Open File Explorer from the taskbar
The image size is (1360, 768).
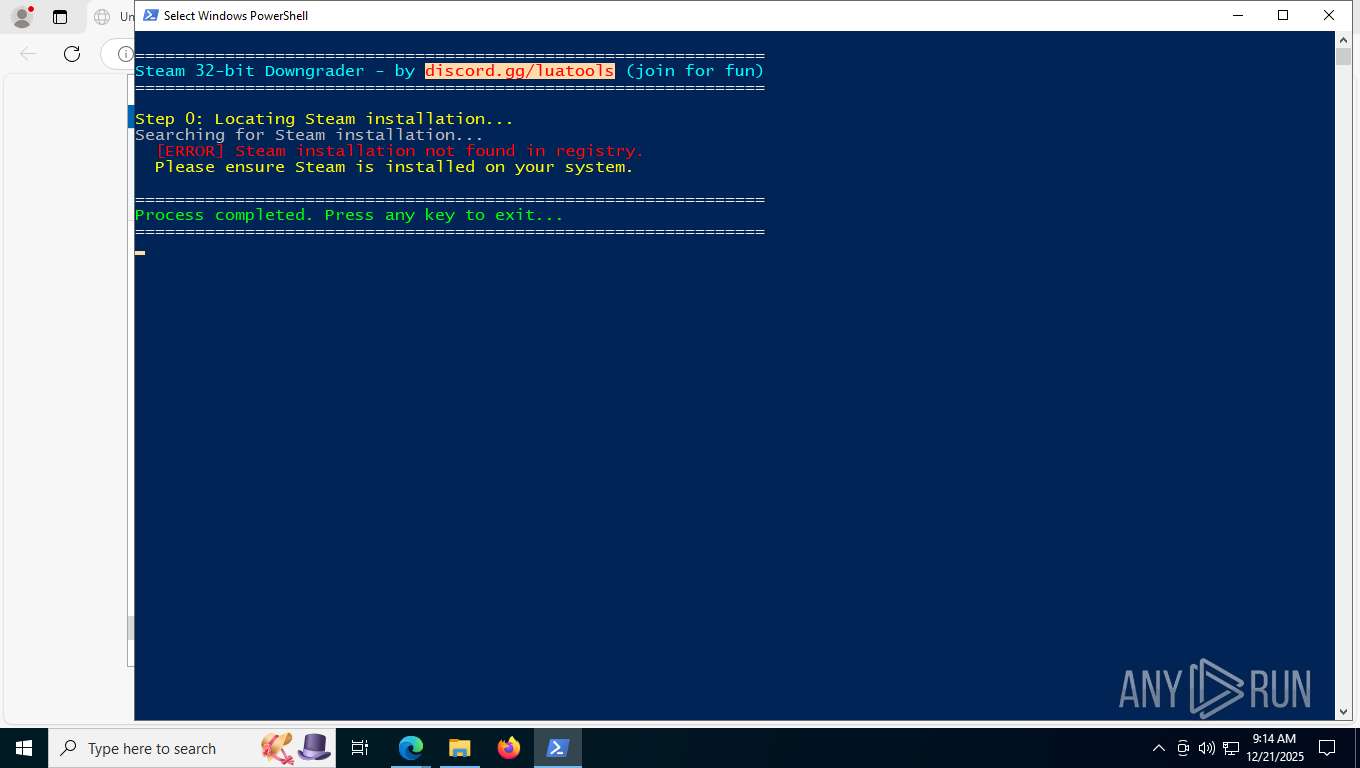point(459,748)
